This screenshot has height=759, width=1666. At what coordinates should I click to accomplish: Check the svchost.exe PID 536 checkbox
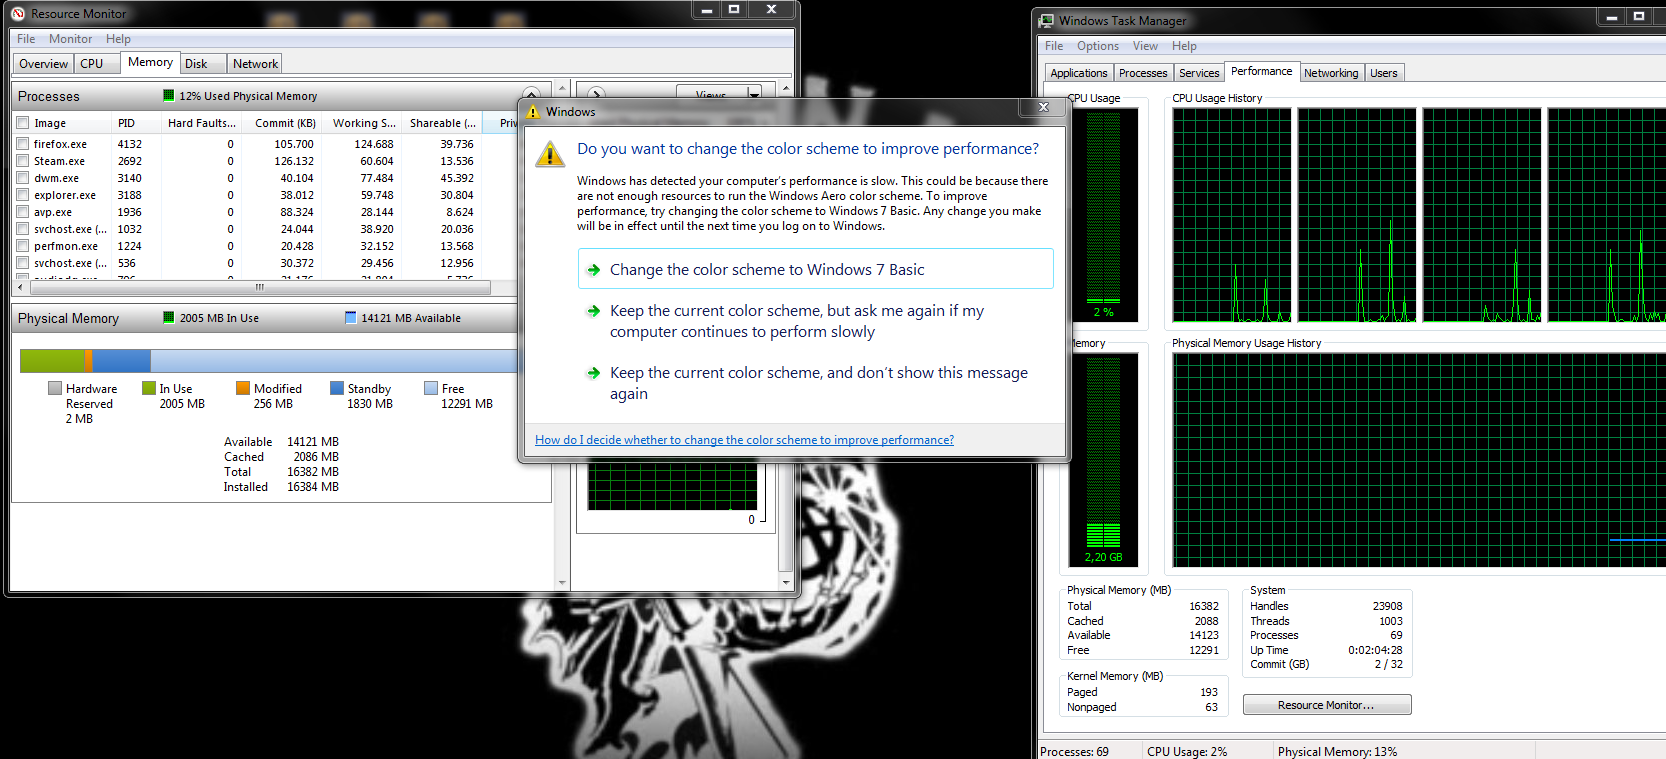(23, 263)
